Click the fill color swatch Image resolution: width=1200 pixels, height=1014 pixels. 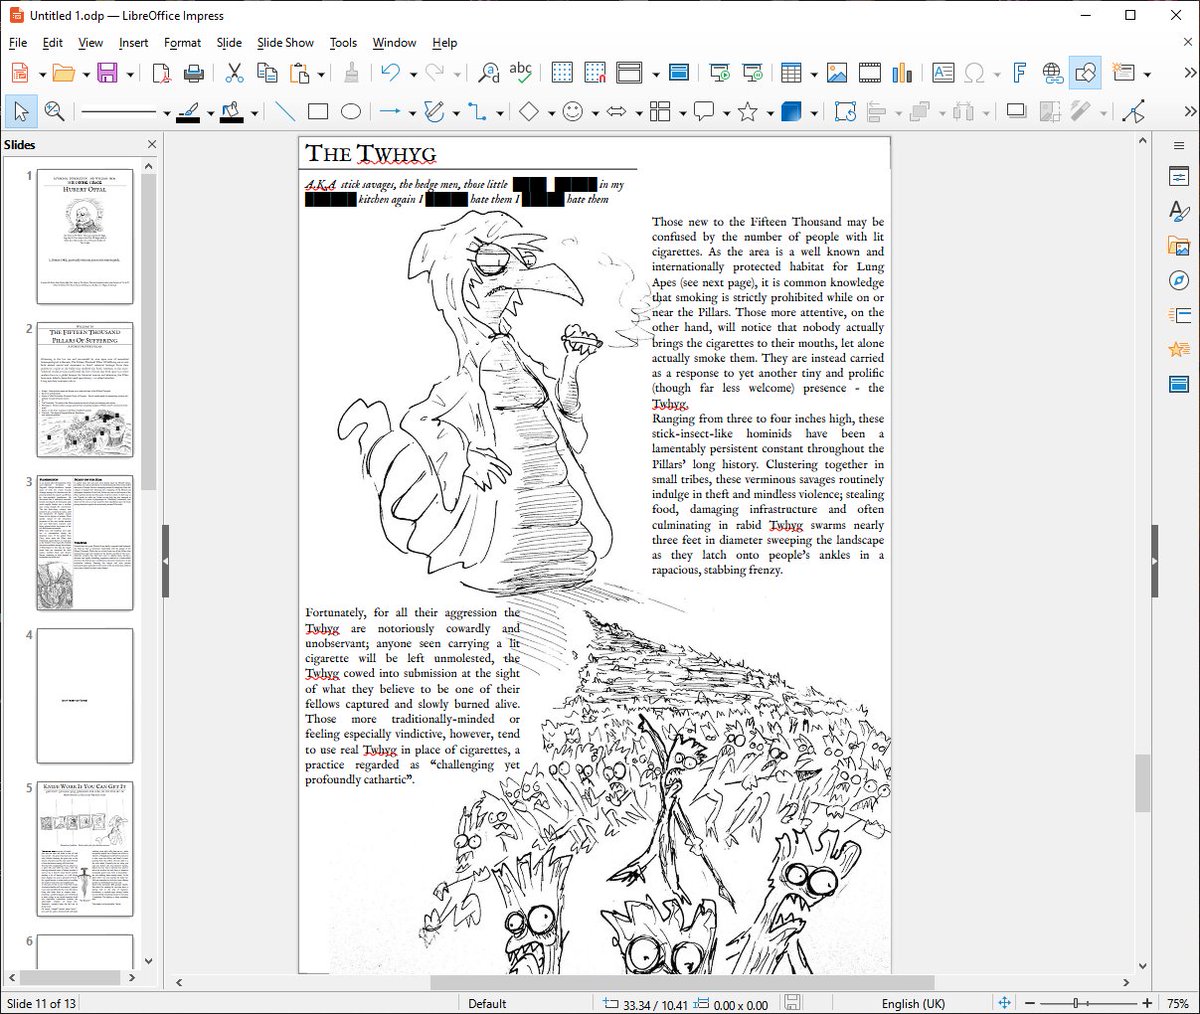pyautogui.click(x=231, y=112)
